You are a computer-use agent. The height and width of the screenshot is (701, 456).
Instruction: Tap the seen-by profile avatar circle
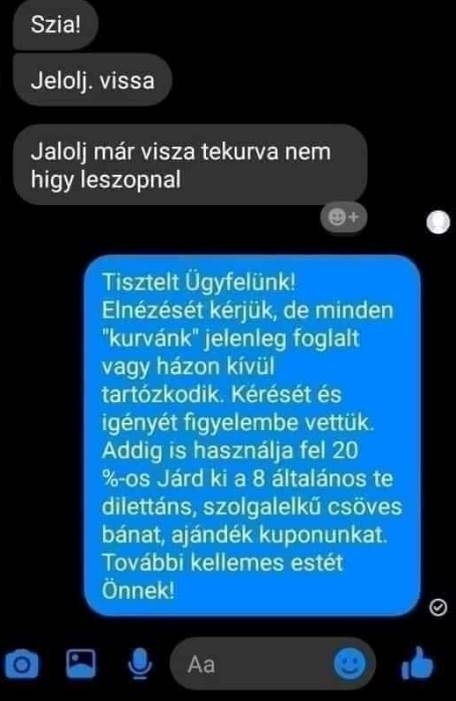click(x=438, y=222)
